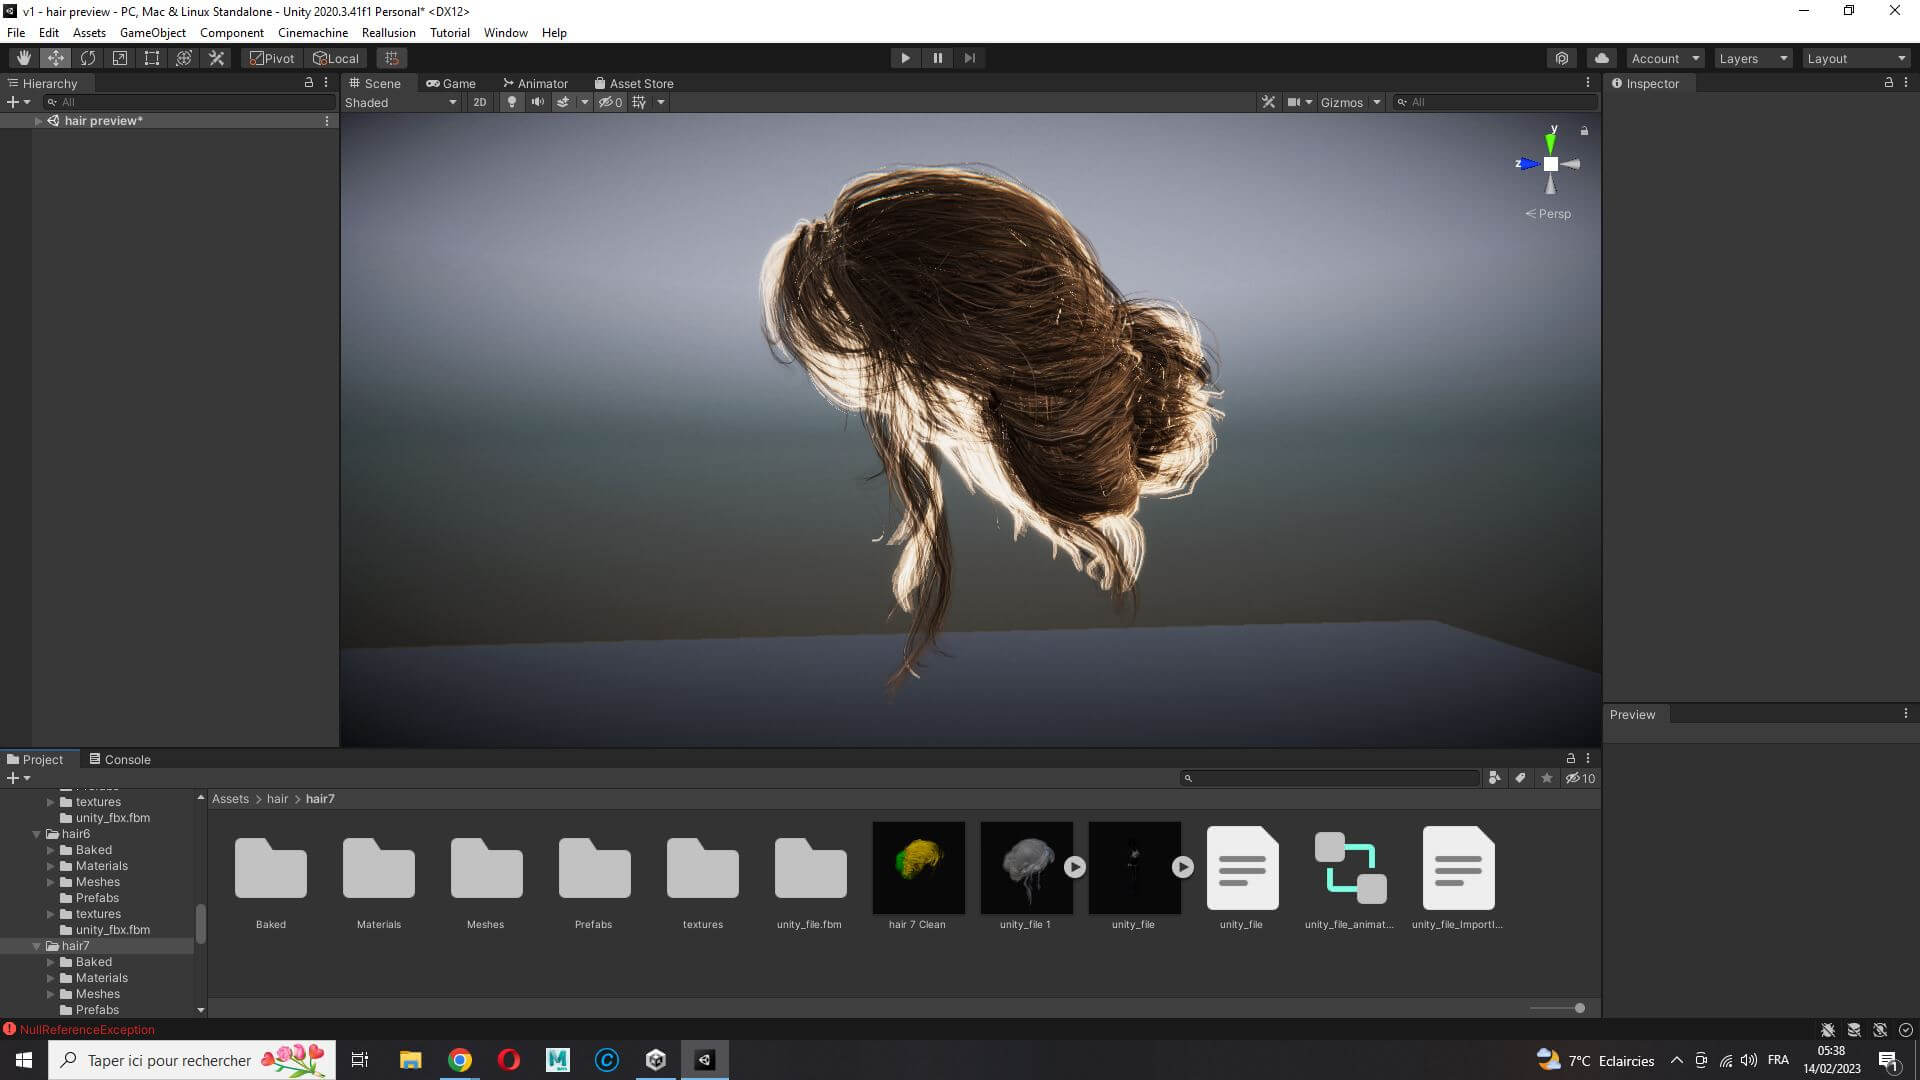Switch to the Console tab
1920x1080 pixels.
(120, 759)
